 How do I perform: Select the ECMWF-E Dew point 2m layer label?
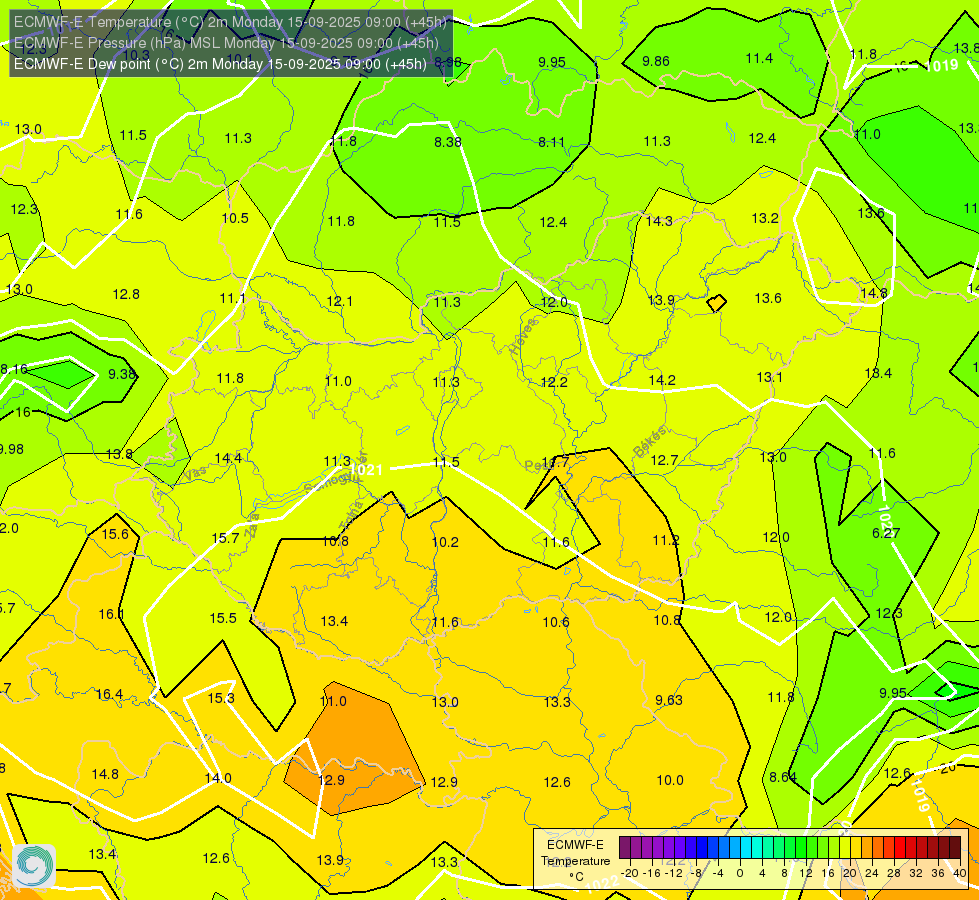coord(220,64)
